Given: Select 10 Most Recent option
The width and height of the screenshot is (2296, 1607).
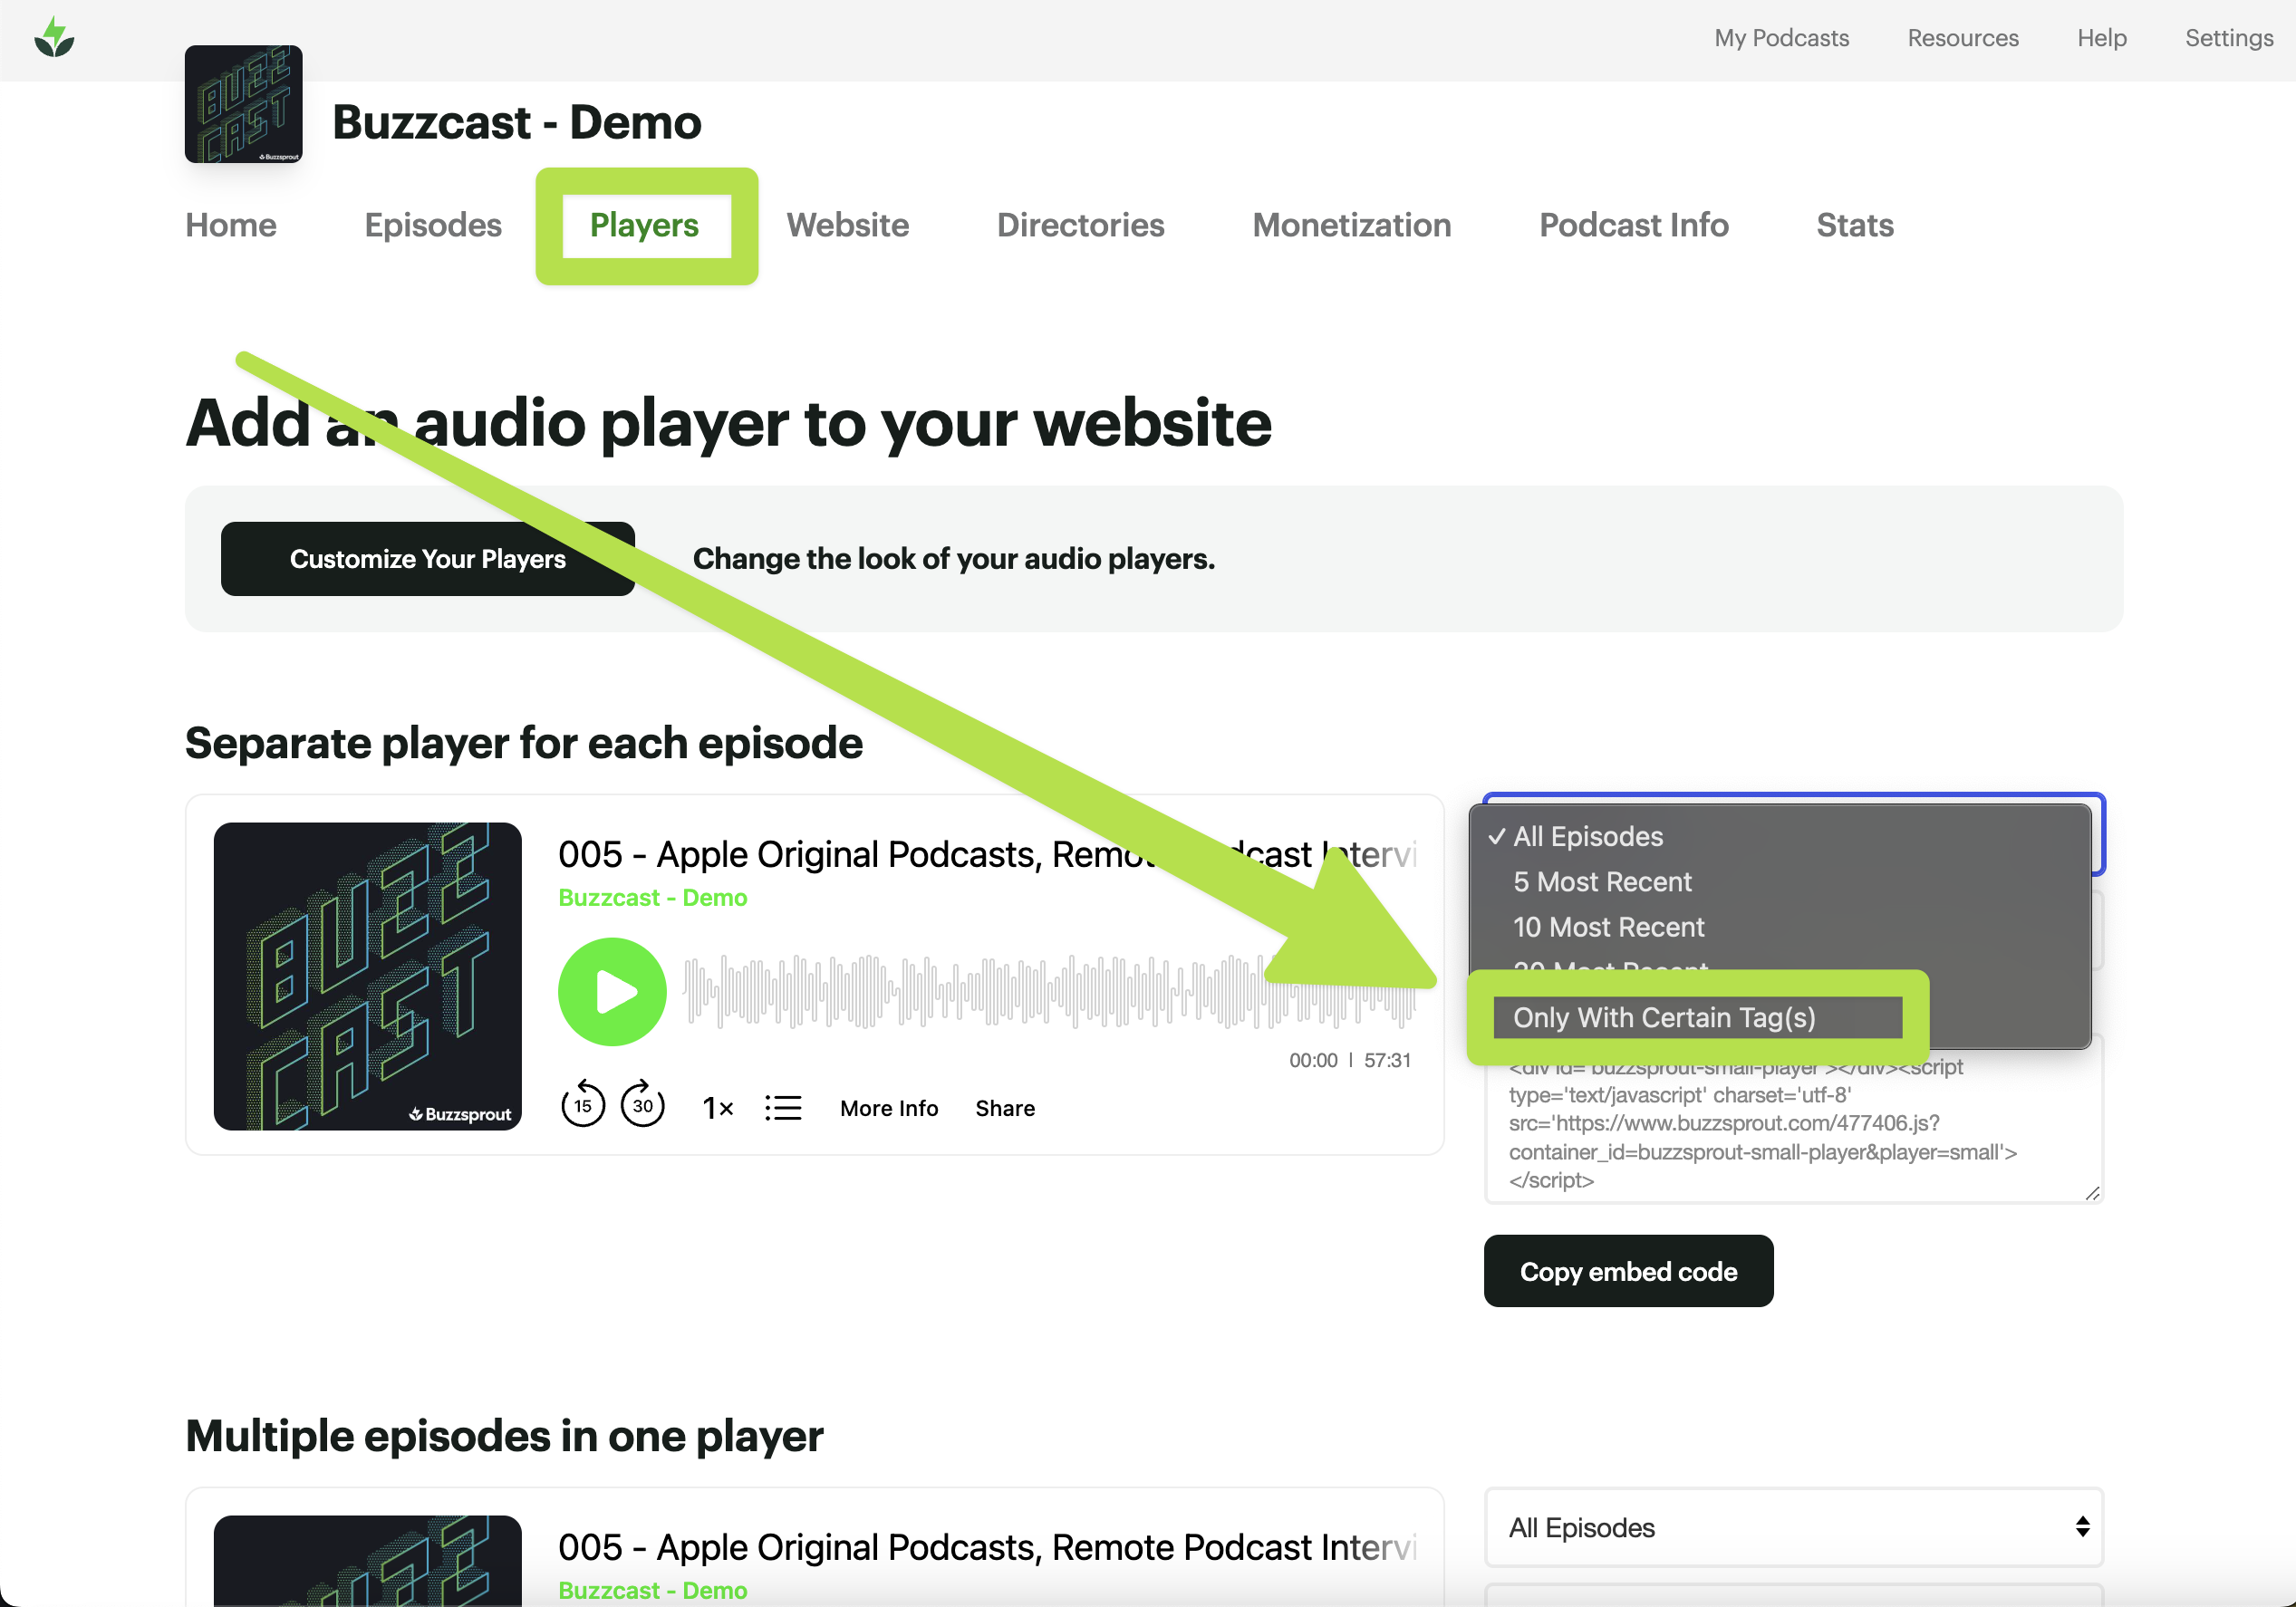Looking at the screenshot, I should click(1608, 927).
